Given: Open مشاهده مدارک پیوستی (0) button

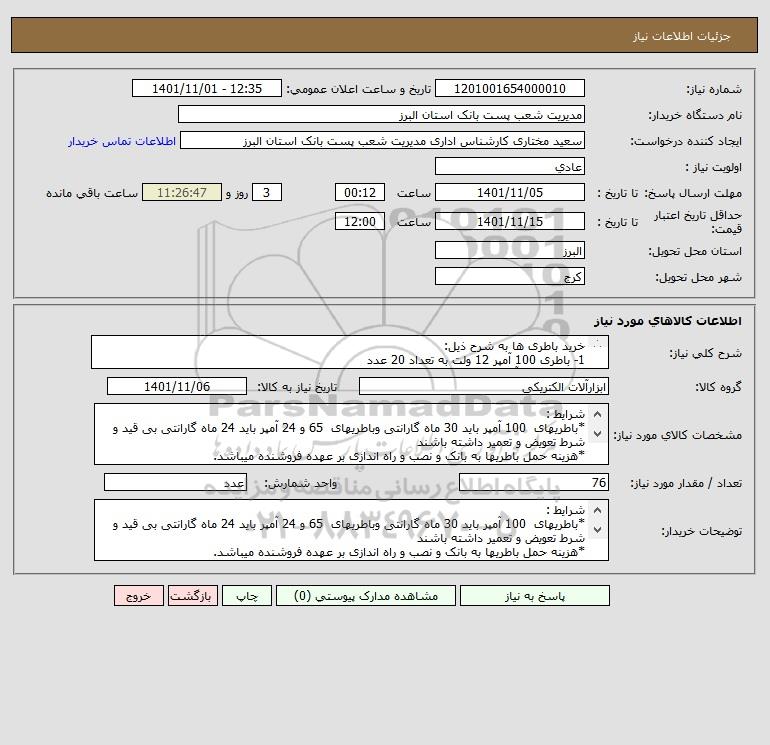Looking at the screenshot, I should coord(366,596).
